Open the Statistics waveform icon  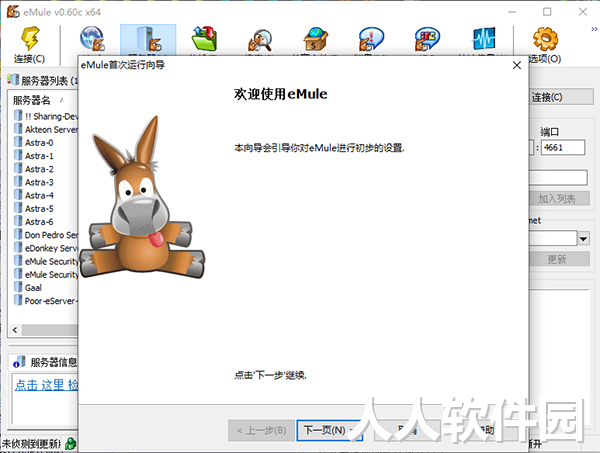484,38
